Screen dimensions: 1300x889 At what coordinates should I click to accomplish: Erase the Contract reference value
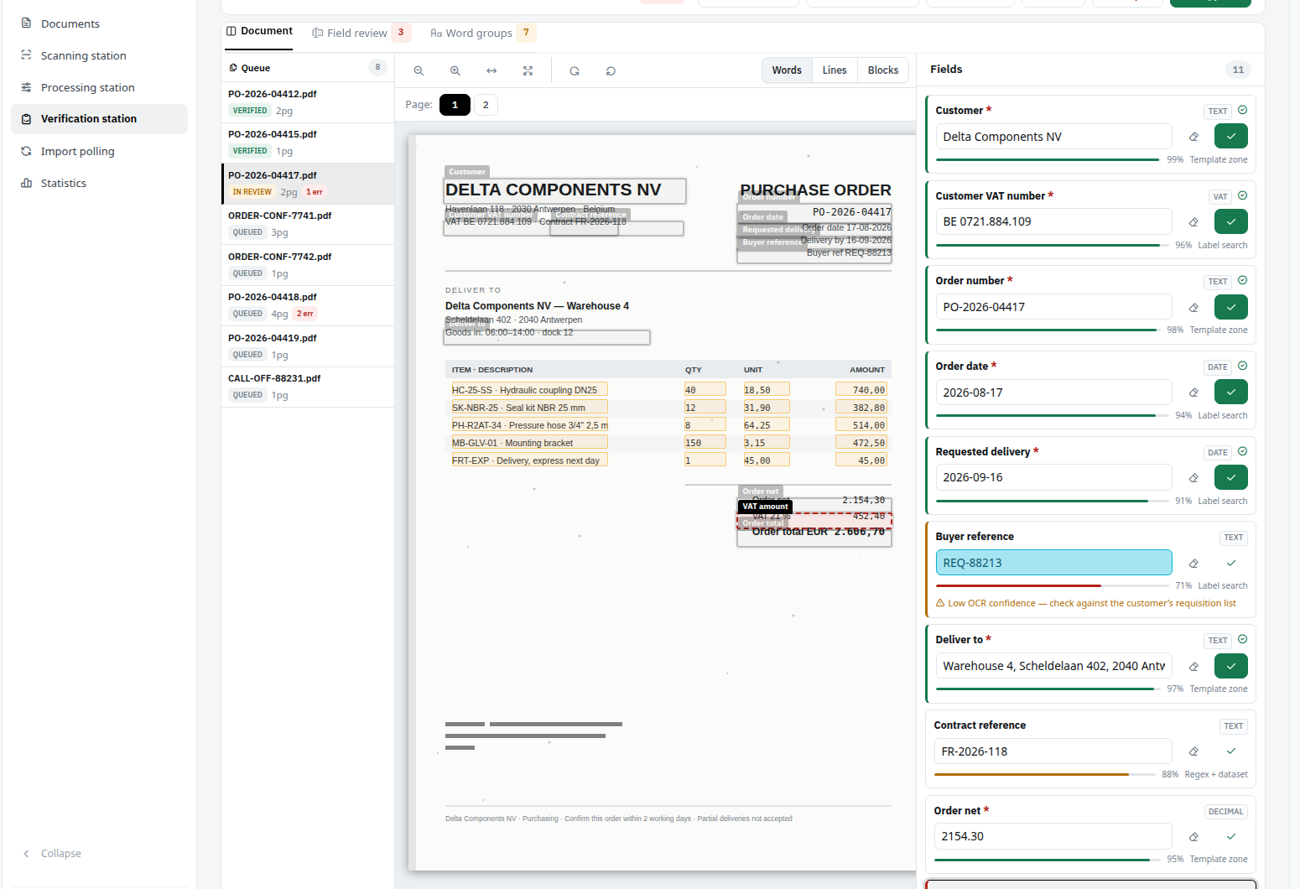tap(1193, 751)
